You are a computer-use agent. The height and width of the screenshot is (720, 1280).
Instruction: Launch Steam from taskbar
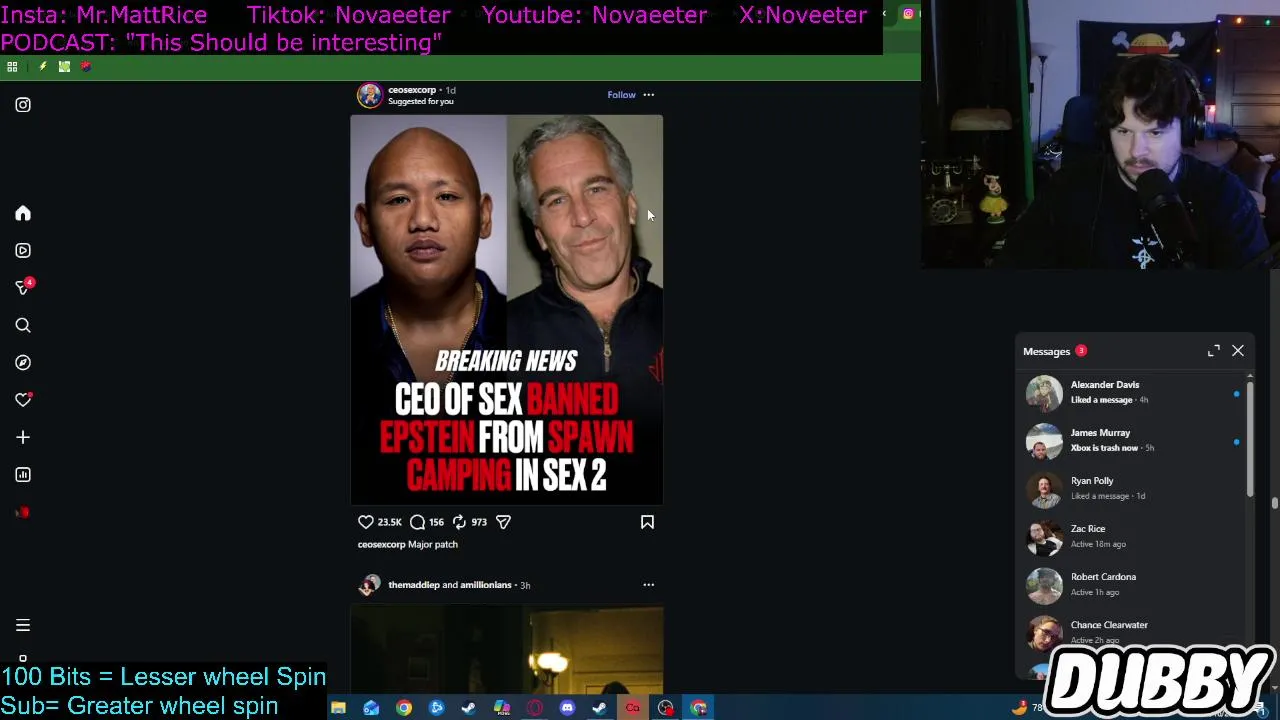coord(469,708)
